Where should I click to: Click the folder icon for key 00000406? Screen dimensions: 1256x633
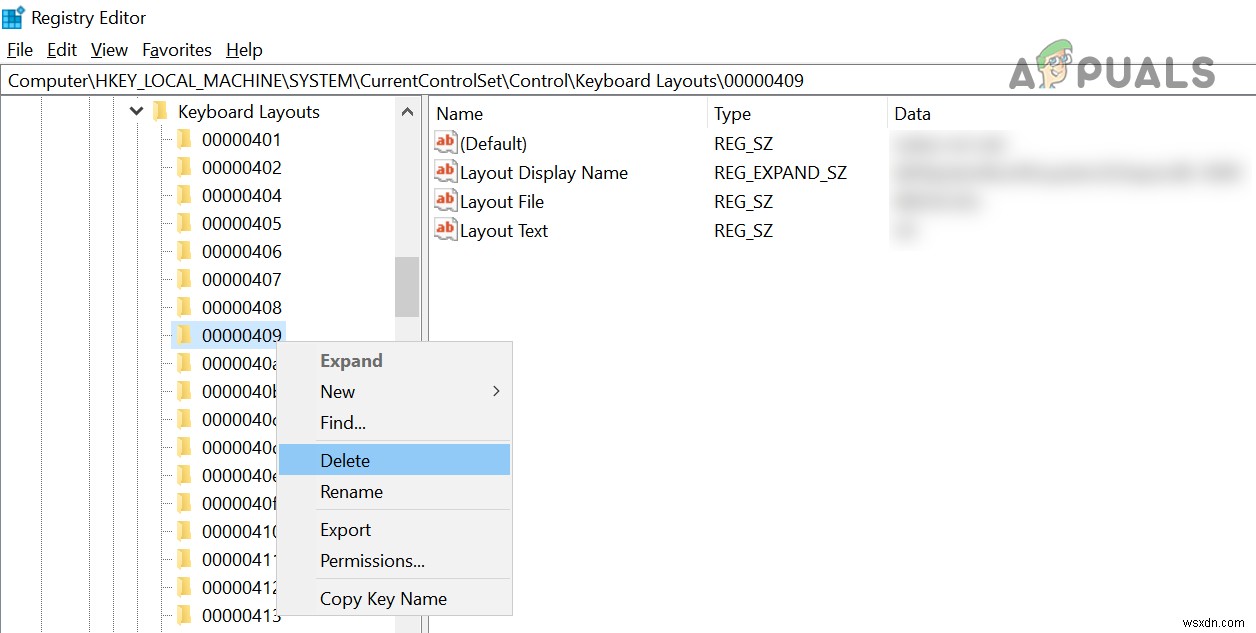184,252
